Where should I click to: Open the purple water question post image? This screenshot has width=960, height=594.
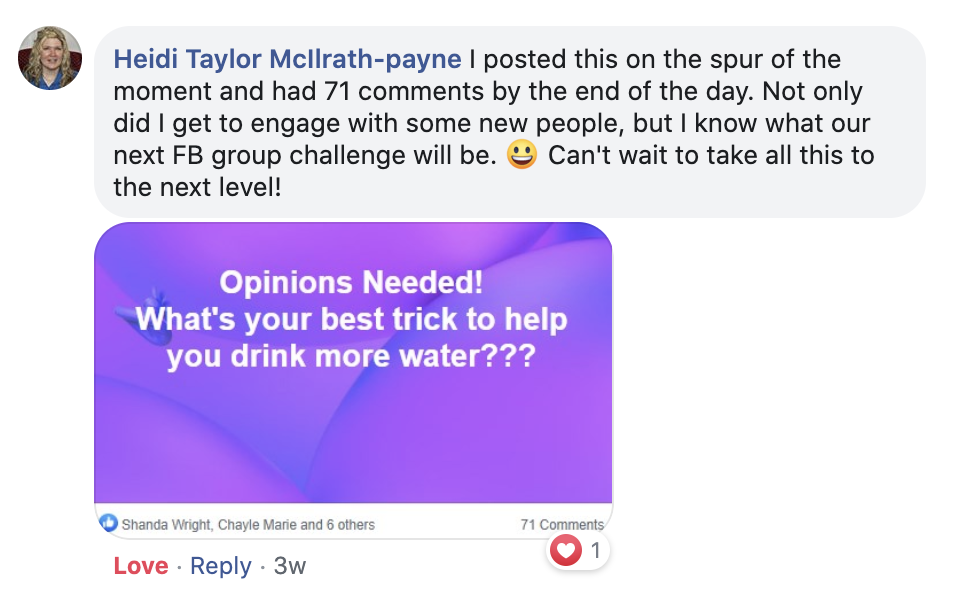pyautogui.click(x=353, y=363)
